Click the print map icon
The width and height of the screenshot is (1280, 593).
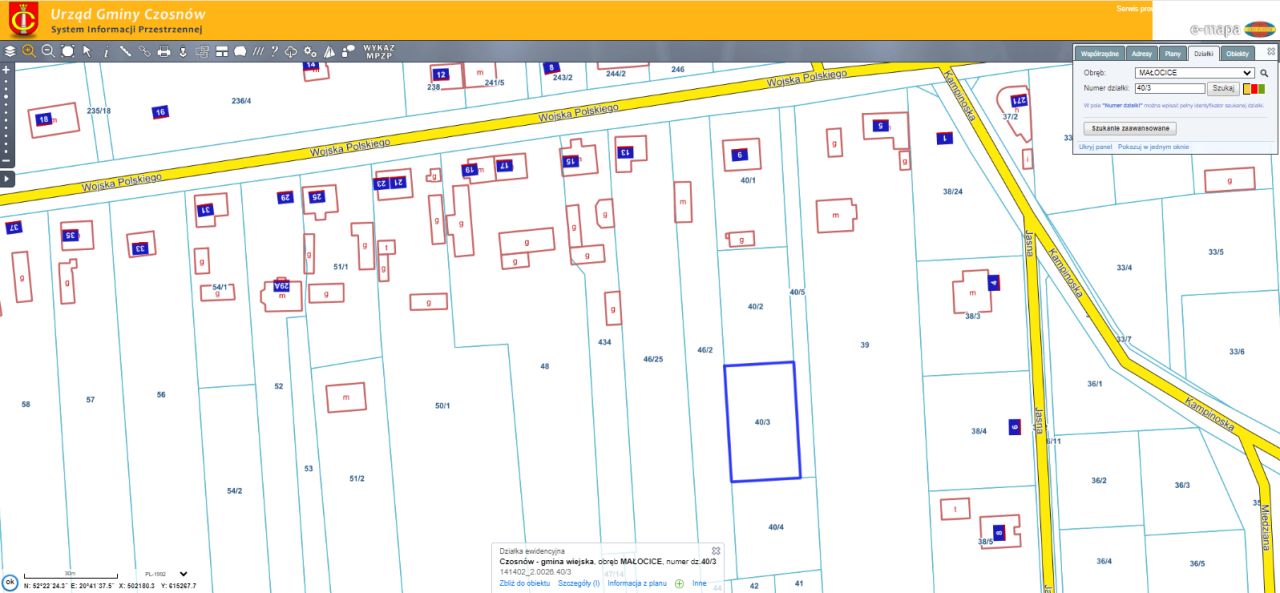coord(164,51)
